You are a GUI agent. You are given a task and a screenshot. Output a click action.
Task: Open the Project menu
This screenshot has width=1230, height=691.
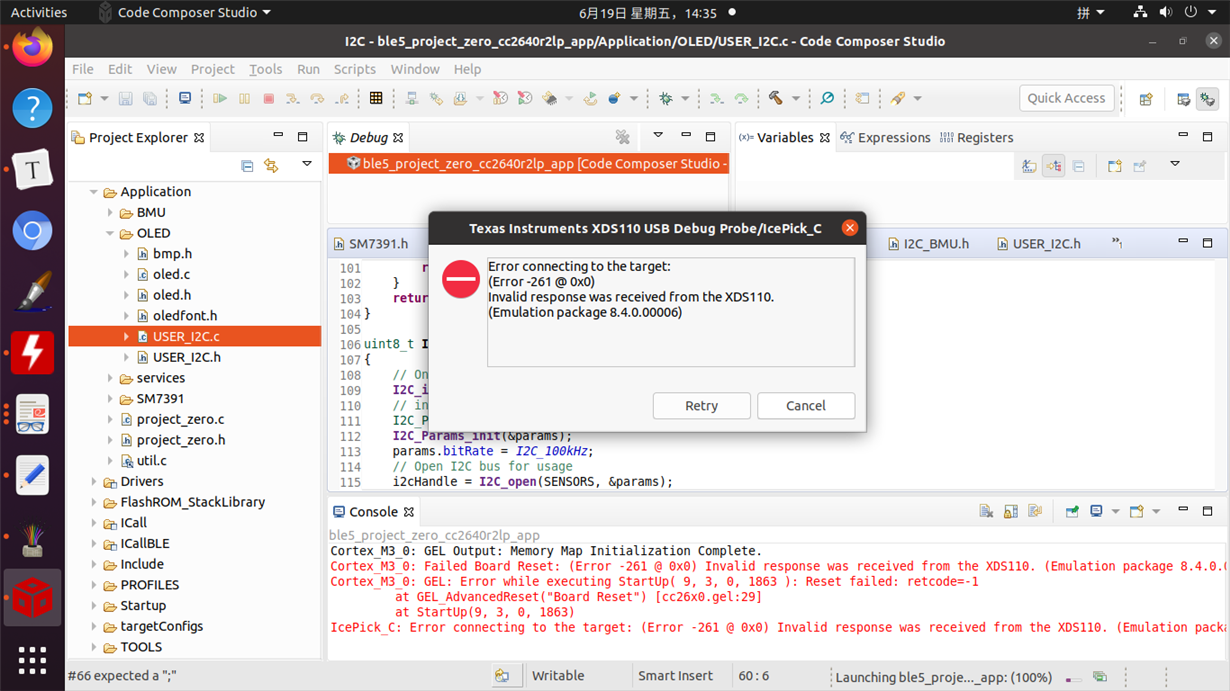pos(212,69)
